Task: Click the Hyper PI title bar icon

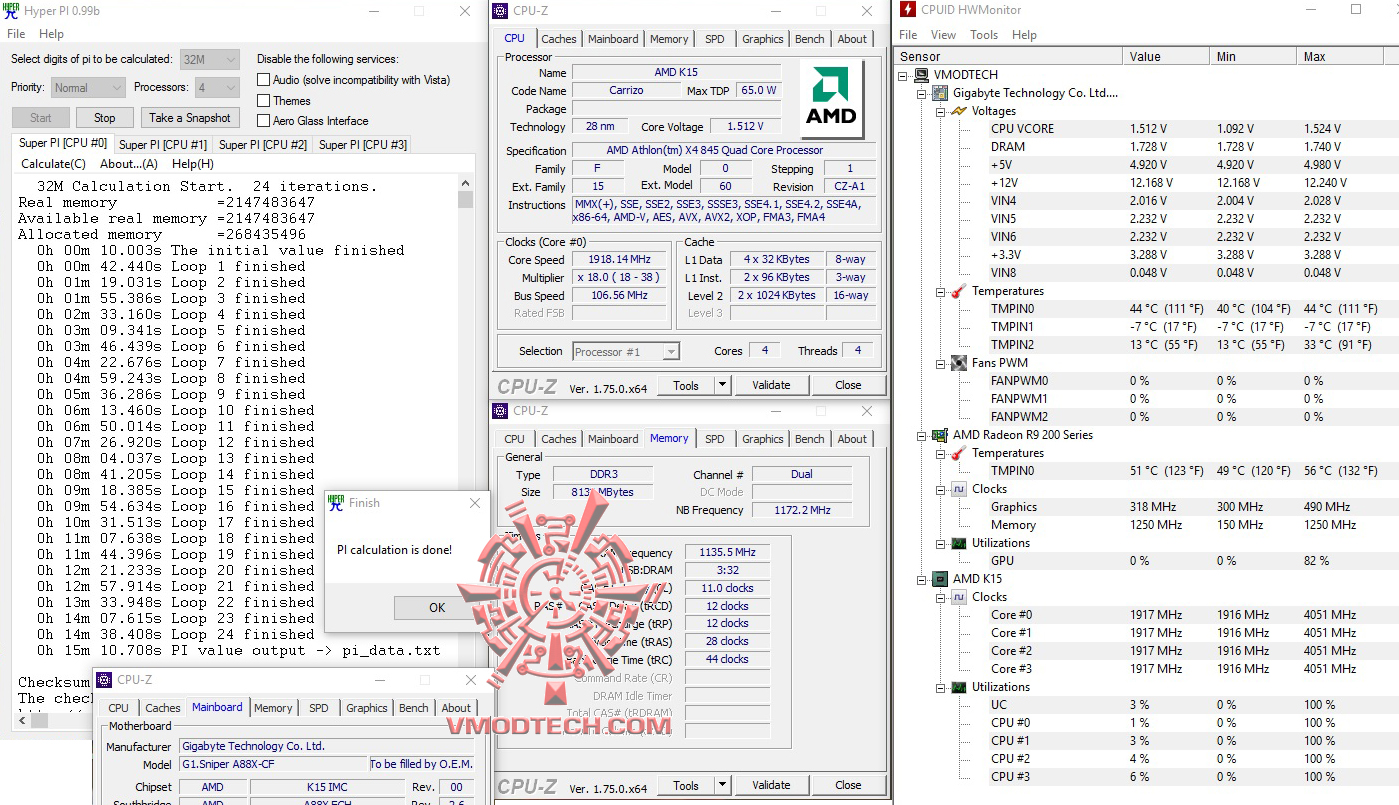Action: pos(12,11)
